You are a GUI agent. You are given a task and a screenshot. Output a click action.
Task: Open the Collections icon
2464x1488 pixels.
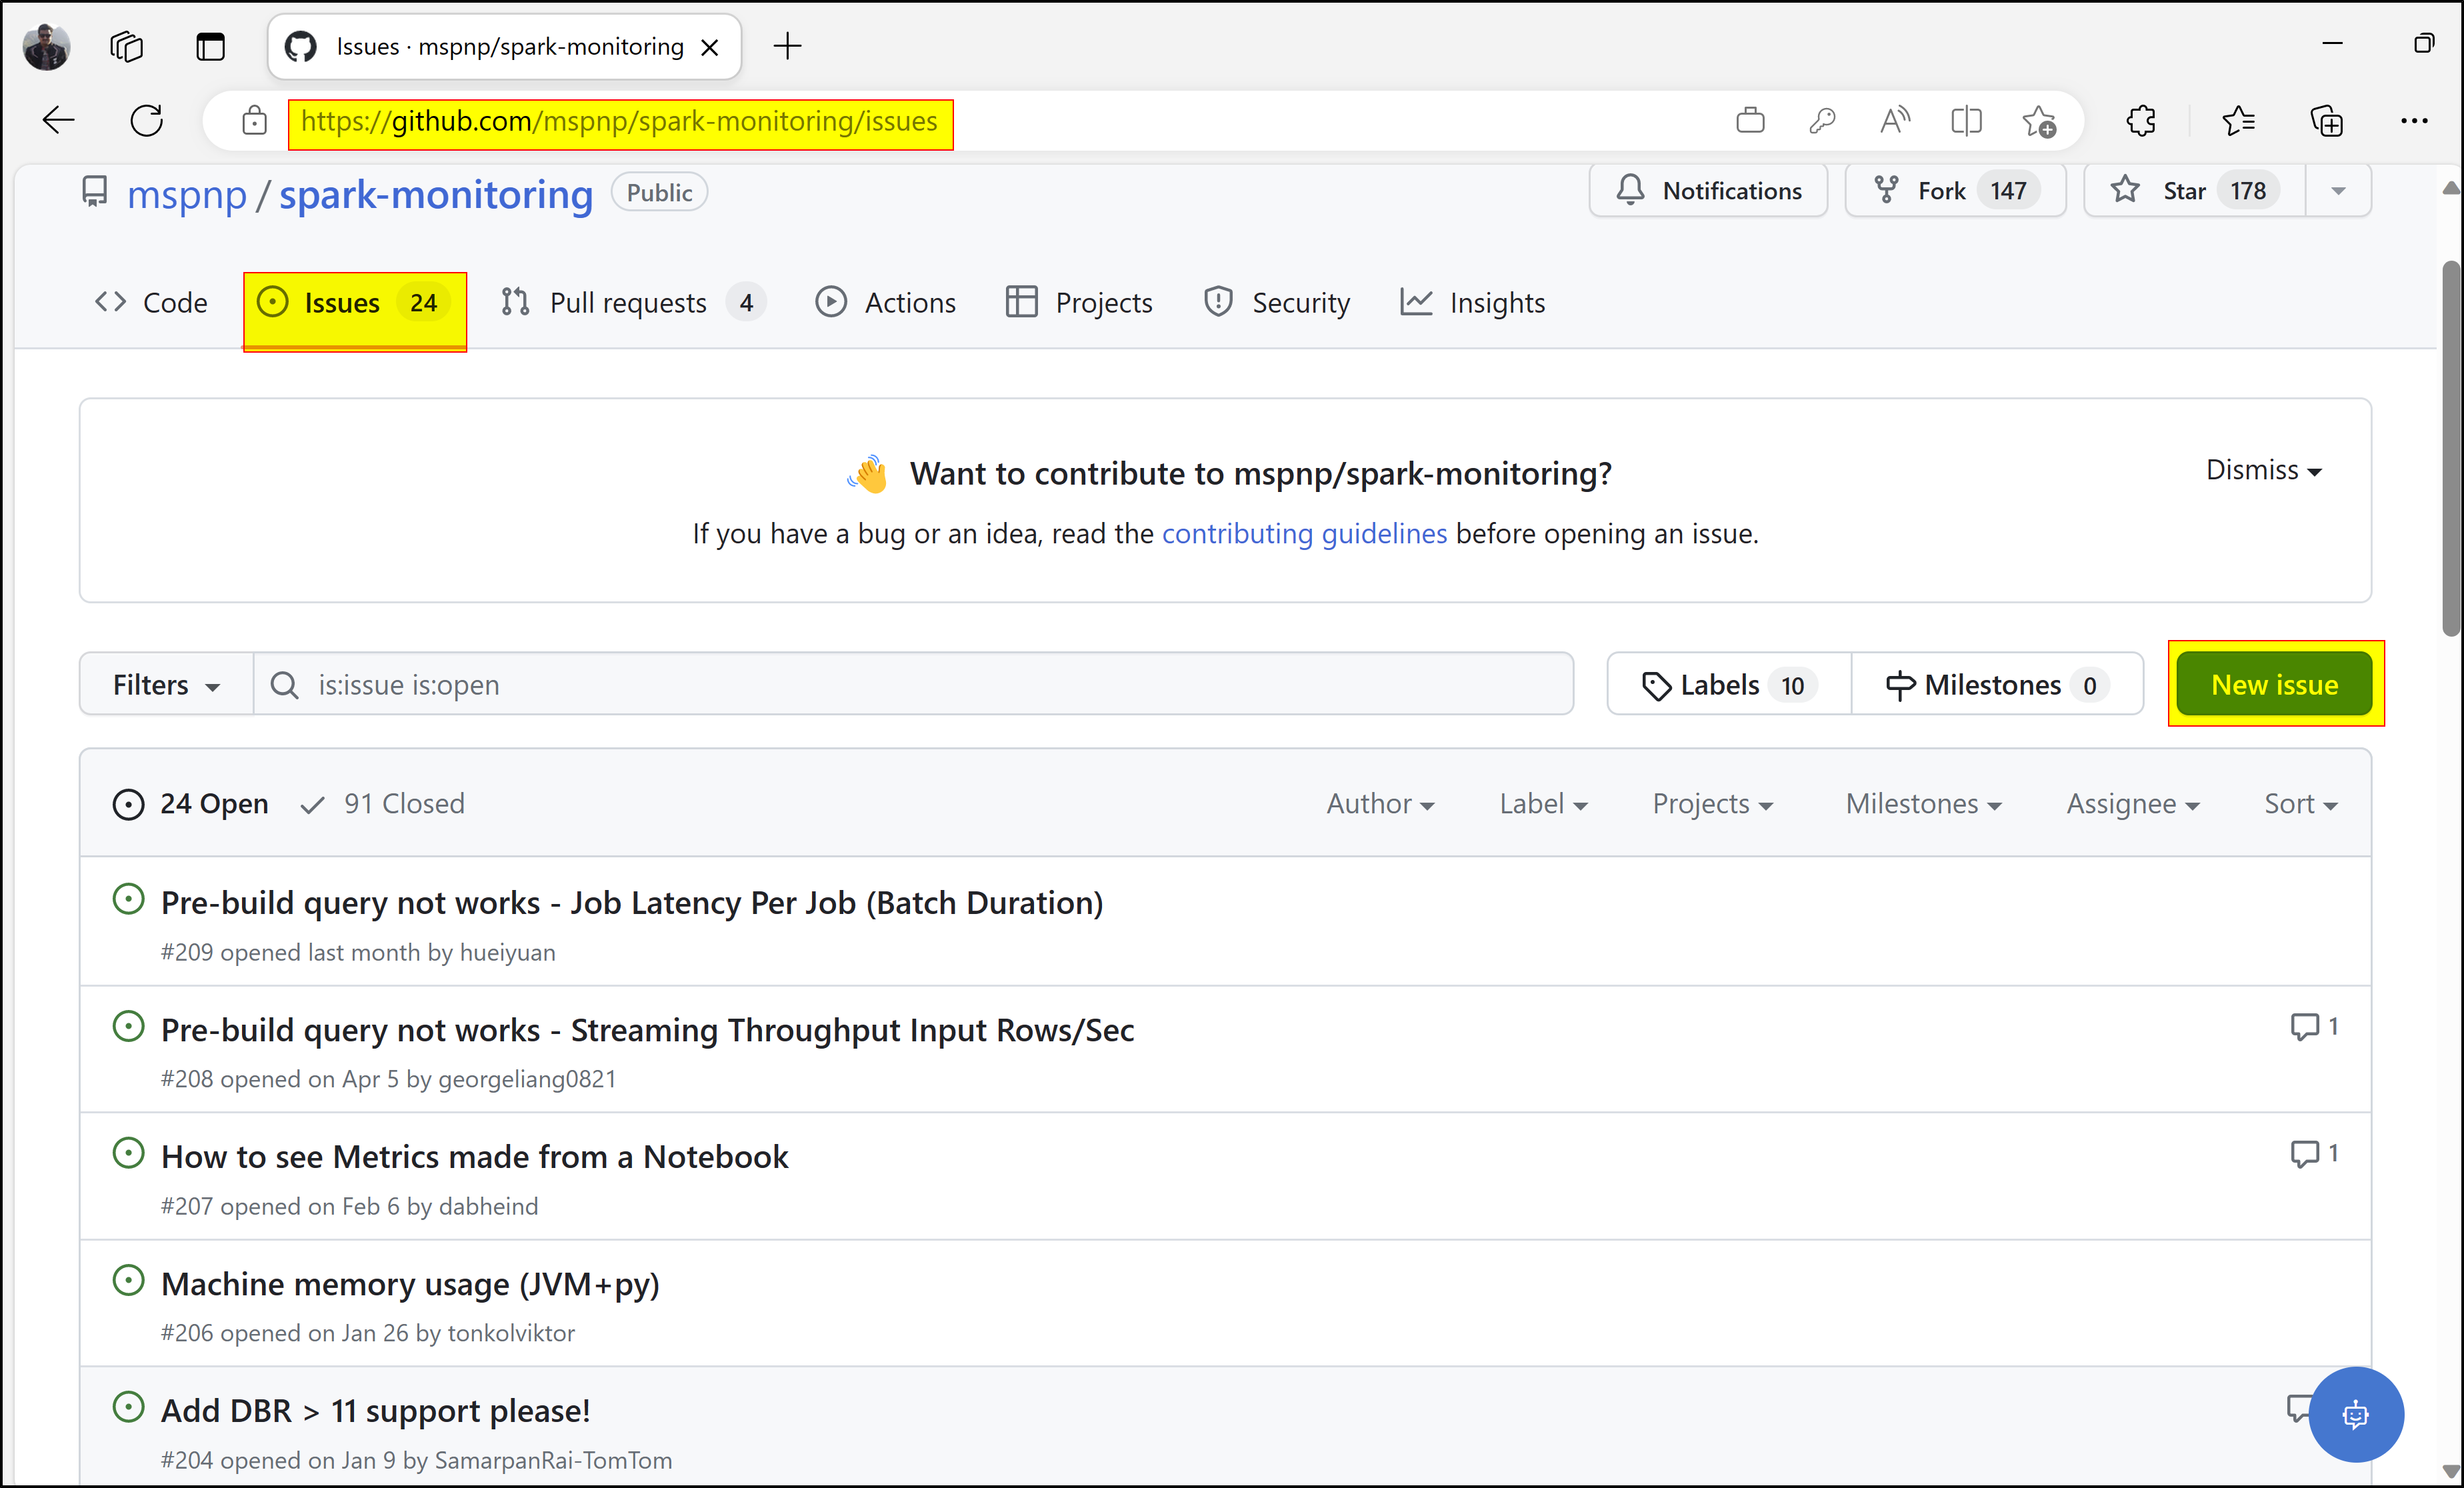(2326, 121)
